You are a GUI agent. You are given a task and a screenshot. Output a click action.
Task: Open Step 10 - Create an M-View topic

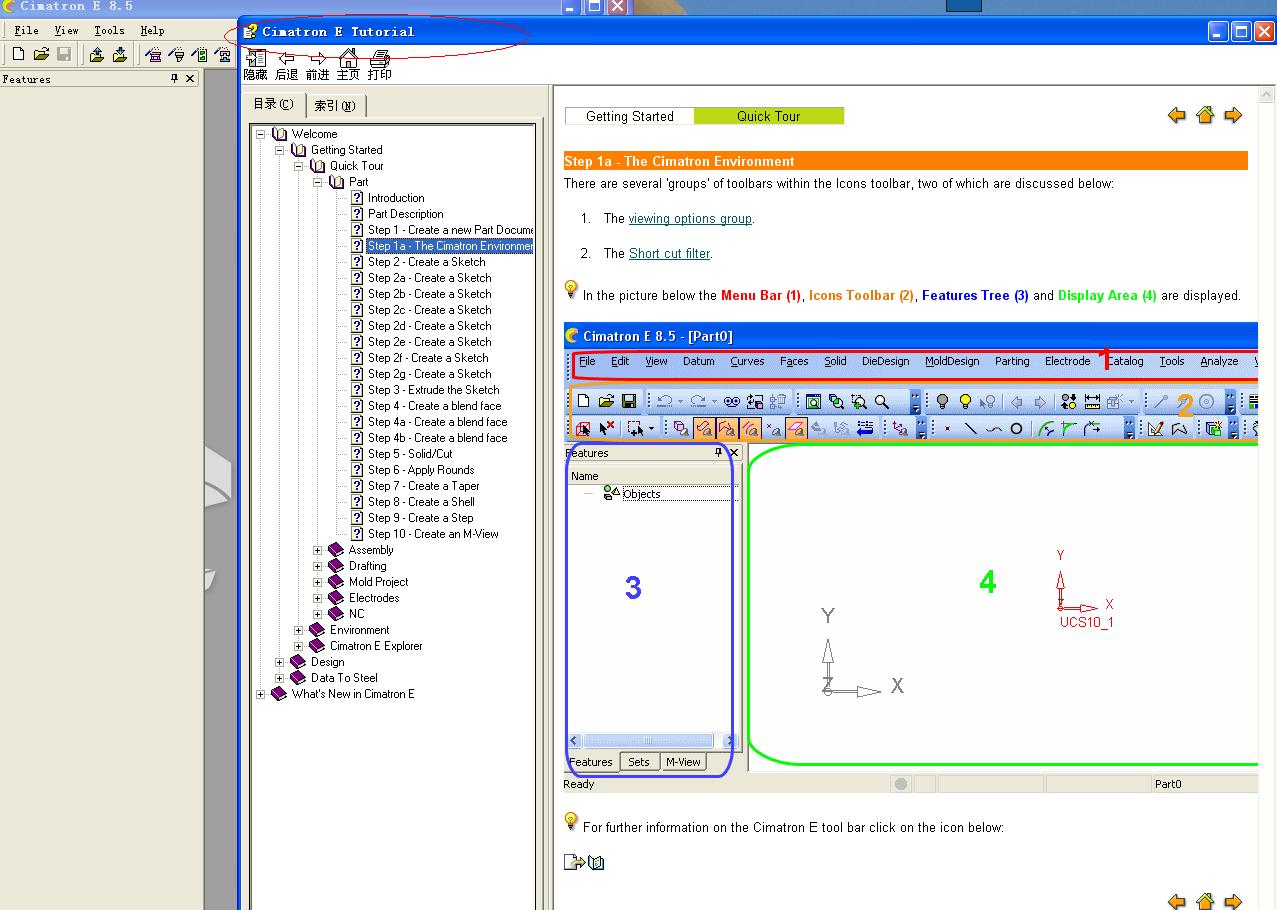433,534
